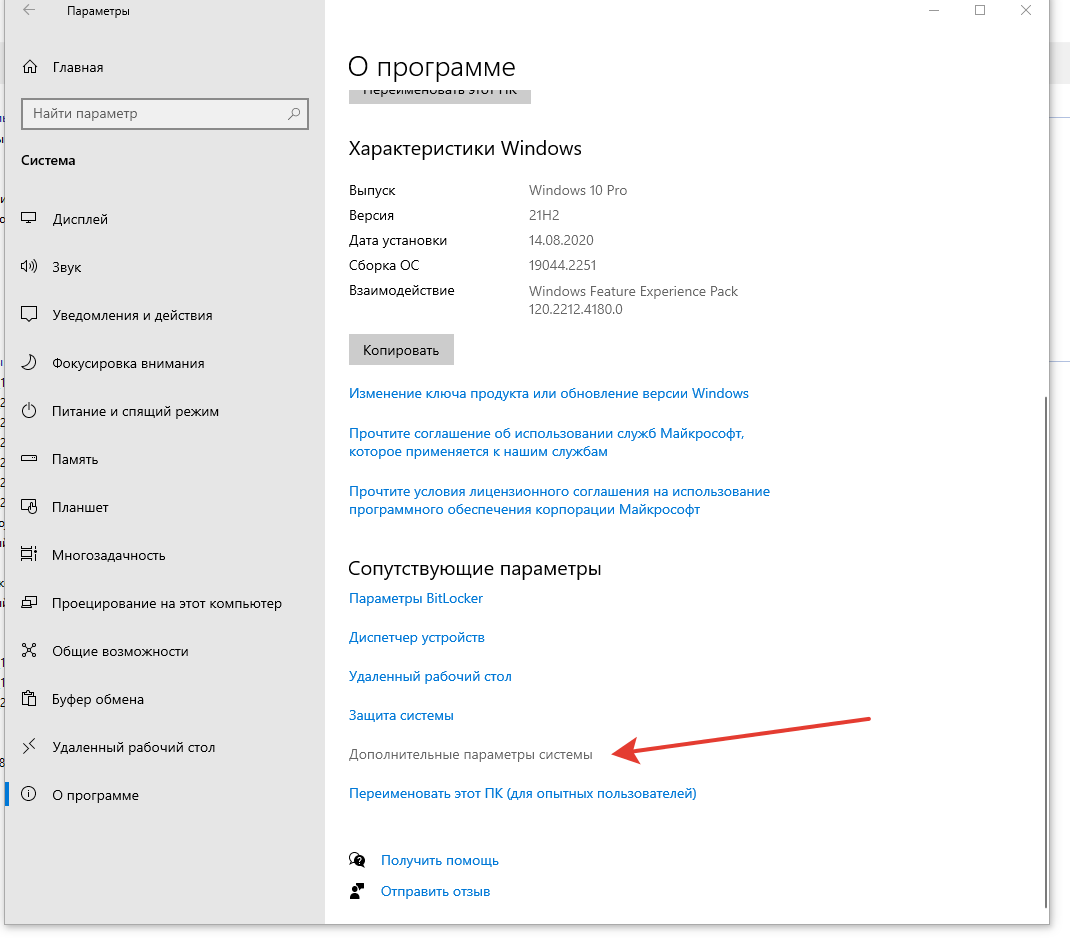The width and height of the screenshot is (1070, 940).
Task: Open Фокусировка внимания settings
Action: point(128,363)
